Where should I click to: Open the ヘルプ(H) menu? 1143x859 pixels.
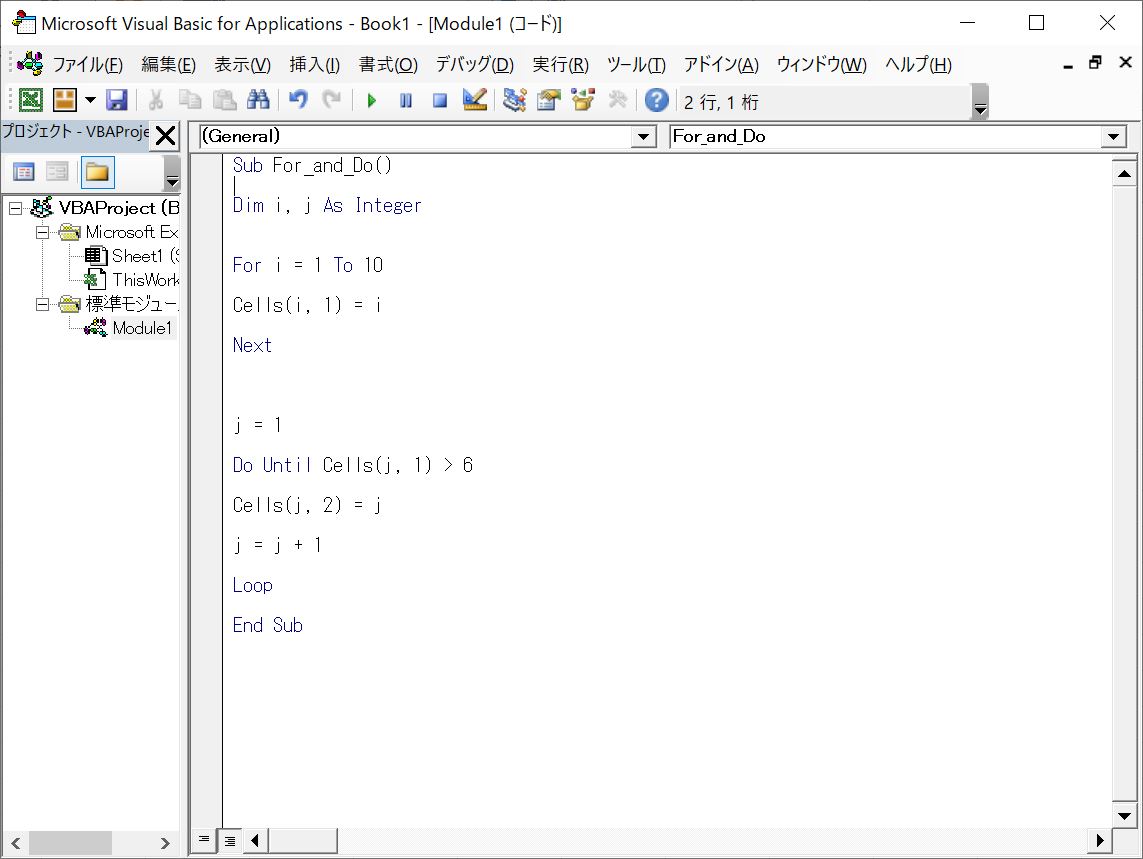point(918,65)
